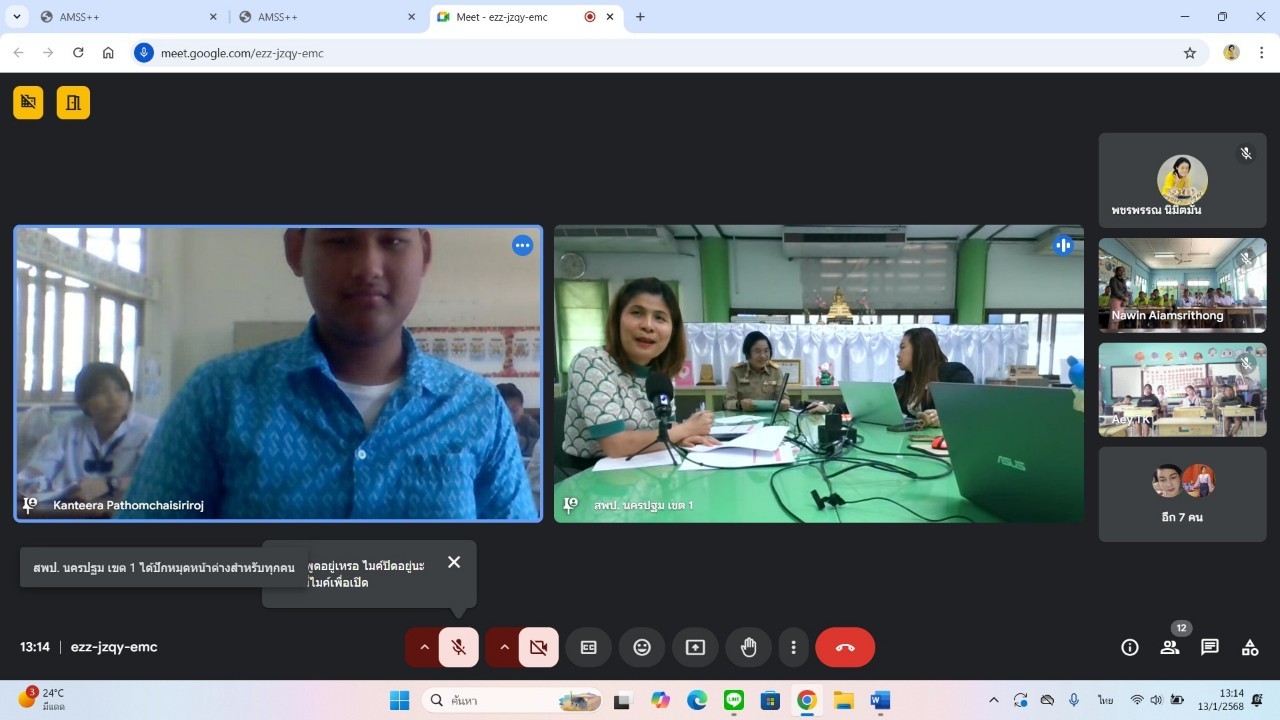Open LINE app from taskbar

[x=734, y=700]
